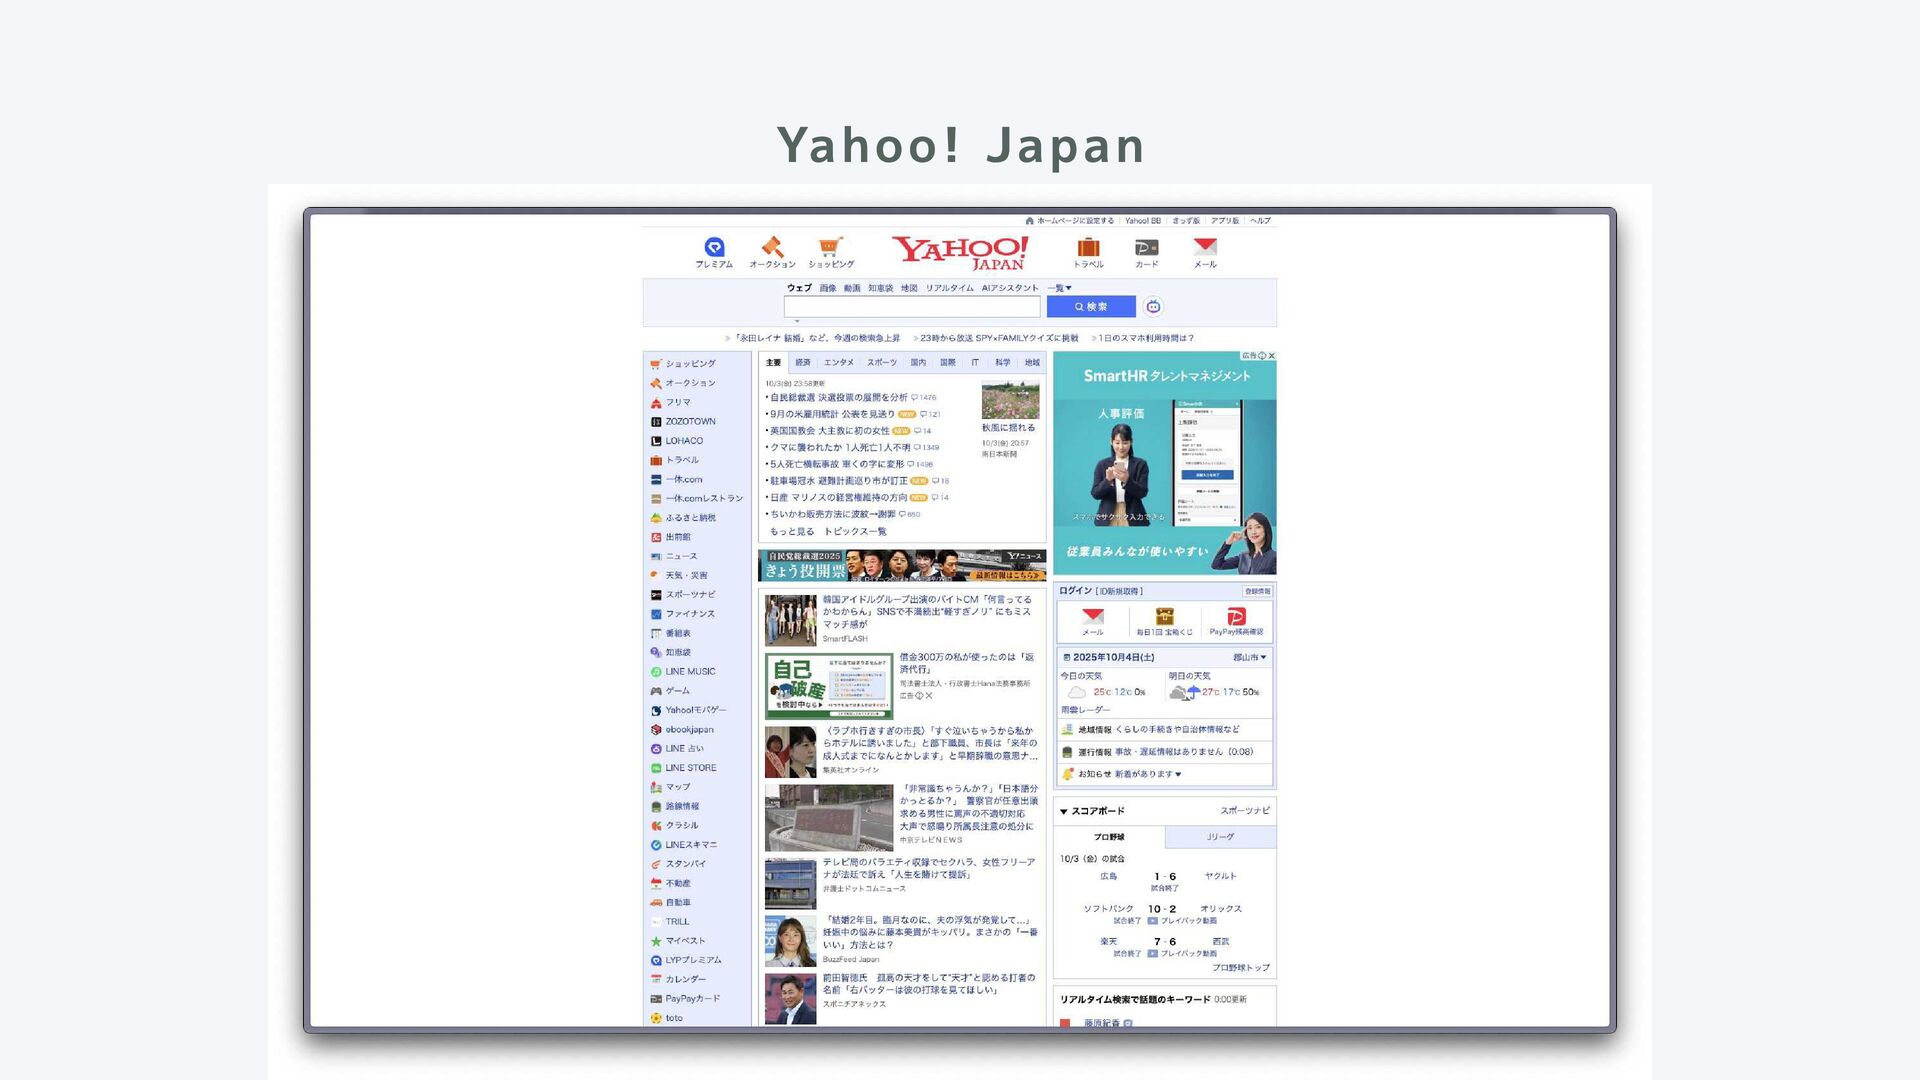Open the Shopping cart icon
1920x1080 pixels.
pos(831,247)
